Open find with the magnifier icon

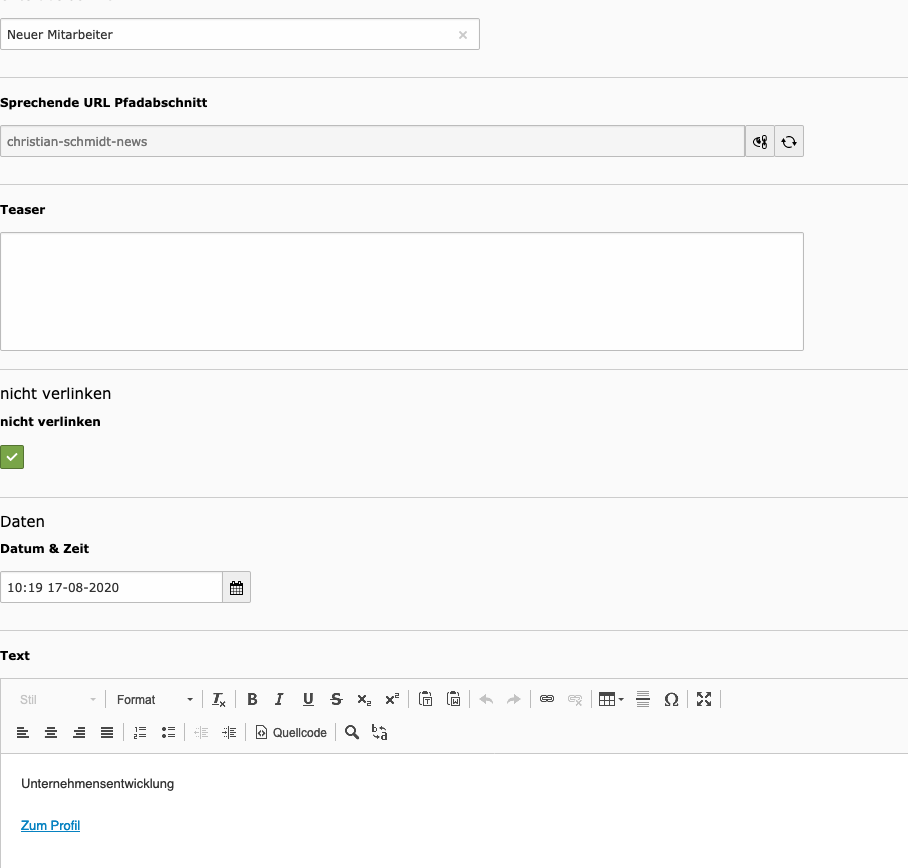[352, 733]
